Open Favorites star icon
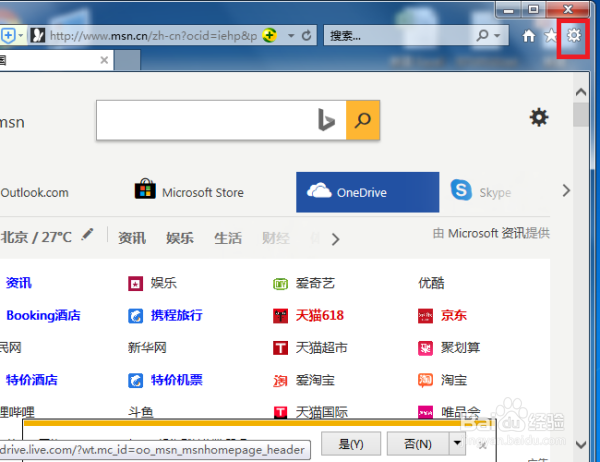This screenshot has height=462, width=600. pyautogui.click(x=551, y=36)
